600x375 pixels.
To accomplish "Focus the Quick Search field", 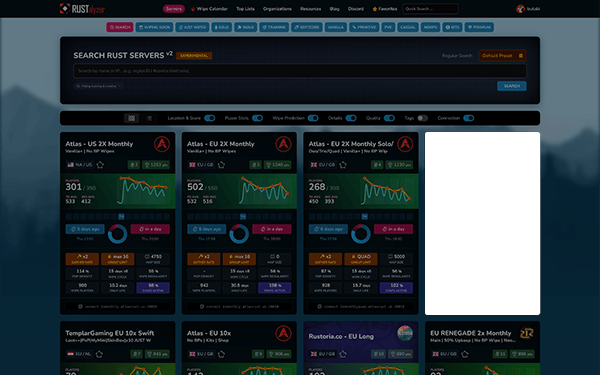I will pos(430,9).
